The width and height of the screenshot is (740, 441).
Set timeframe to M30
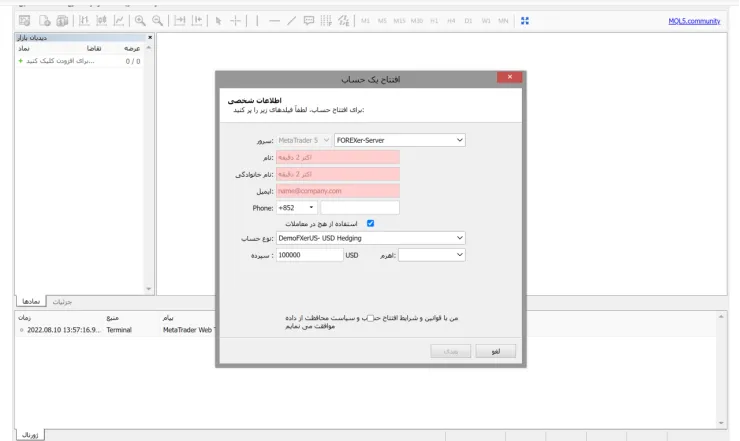pos(417,21)
